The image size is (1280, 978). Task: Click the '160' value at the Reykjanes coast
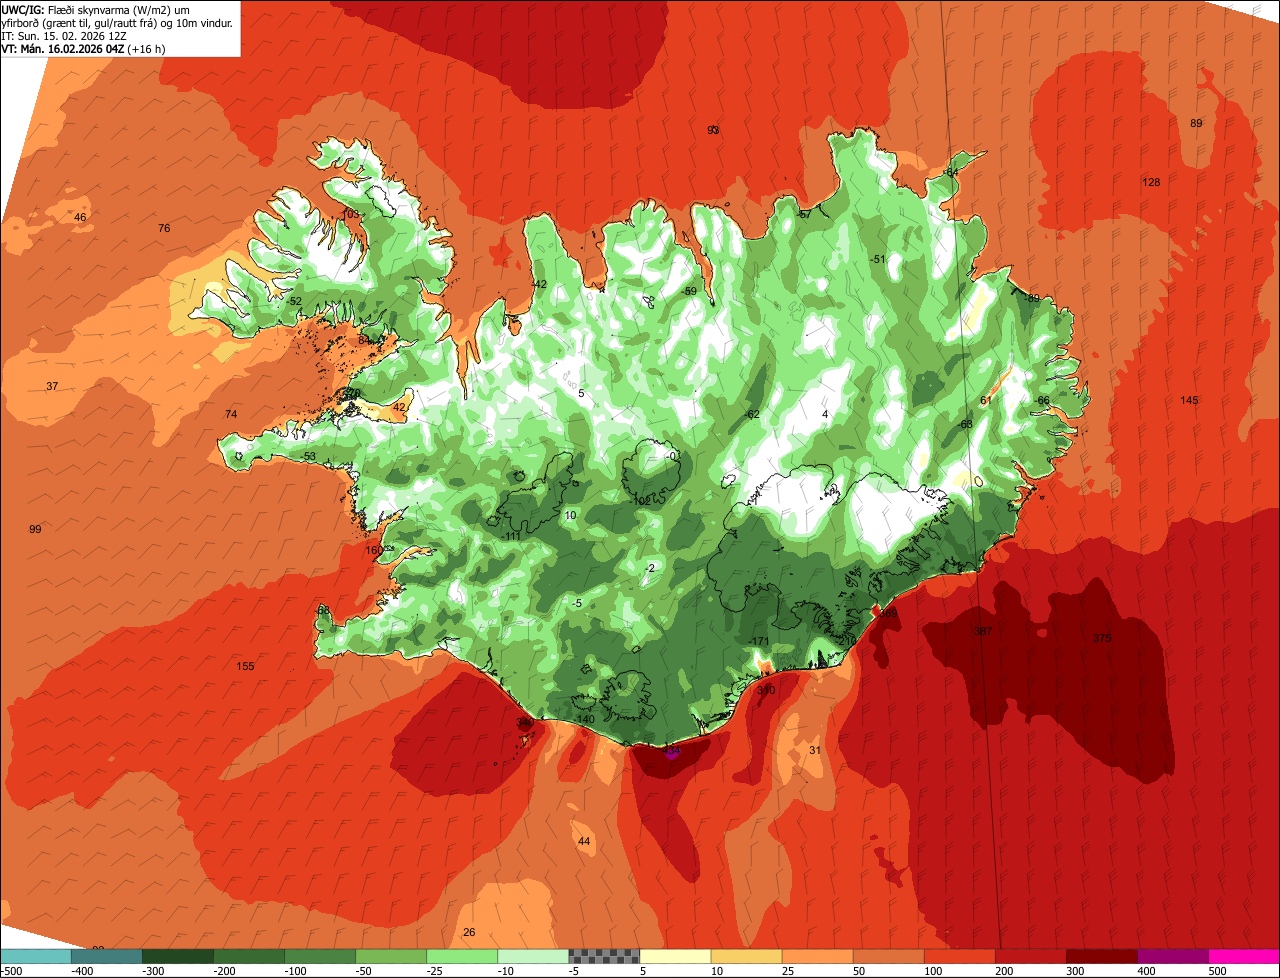[x=374, y=550]
